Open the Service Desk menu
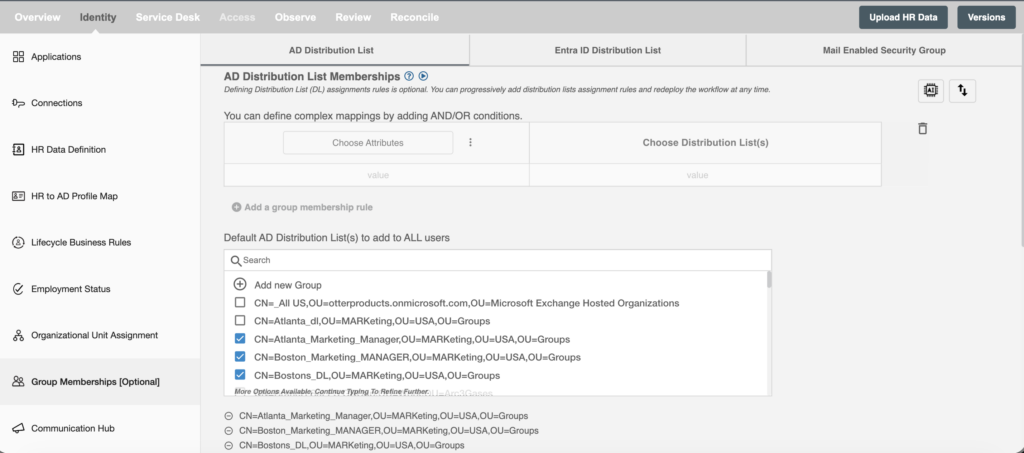Viewport: 1024px width, 453px height. click(x=168, y=18)
